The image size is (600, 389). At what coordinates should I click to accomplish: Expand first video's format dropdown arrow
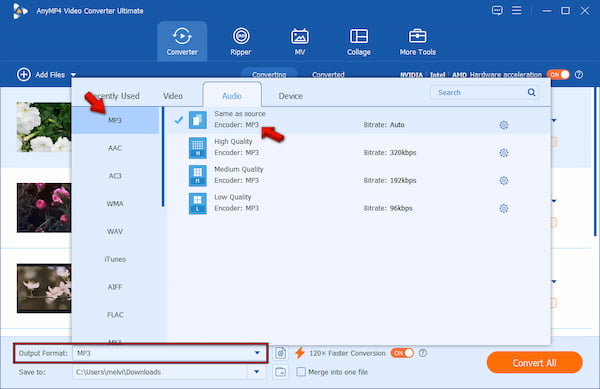pos(554,120)
